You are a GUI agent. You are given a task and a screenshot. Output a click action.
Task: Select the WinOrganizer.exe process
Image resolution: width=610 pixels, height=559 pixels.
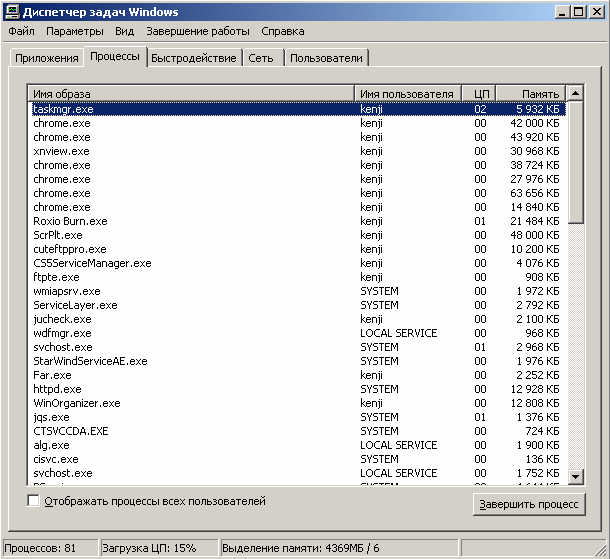pos(298,403)
